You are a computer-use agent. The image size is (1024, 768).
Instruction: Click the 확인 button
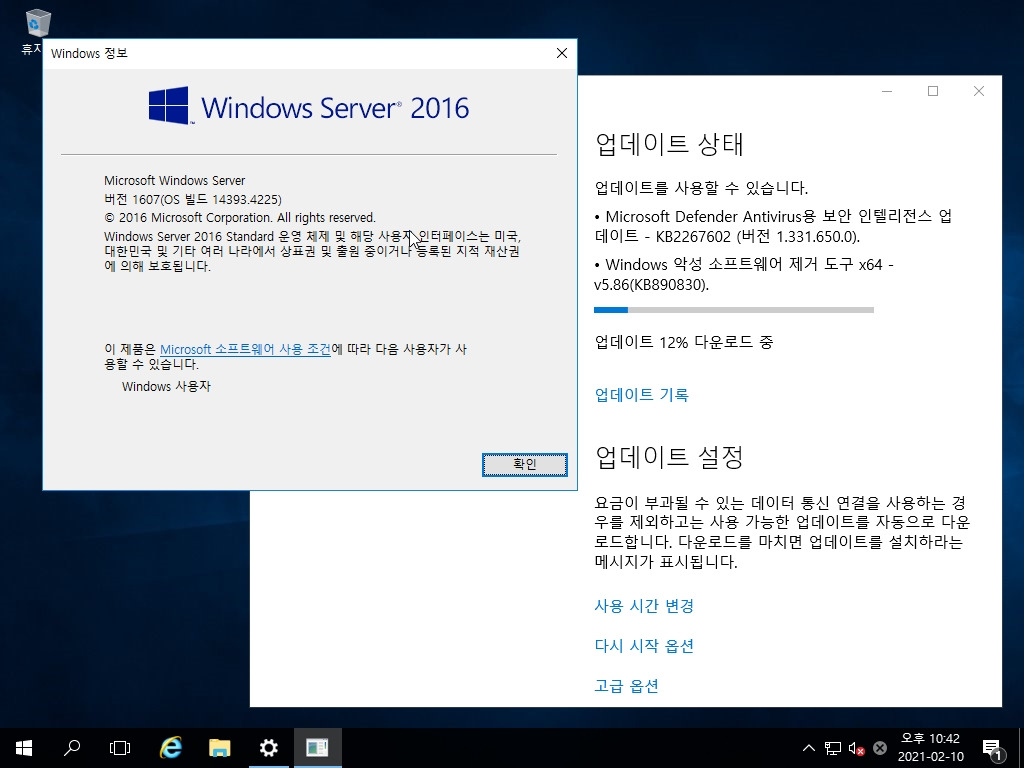coord(524,464)
